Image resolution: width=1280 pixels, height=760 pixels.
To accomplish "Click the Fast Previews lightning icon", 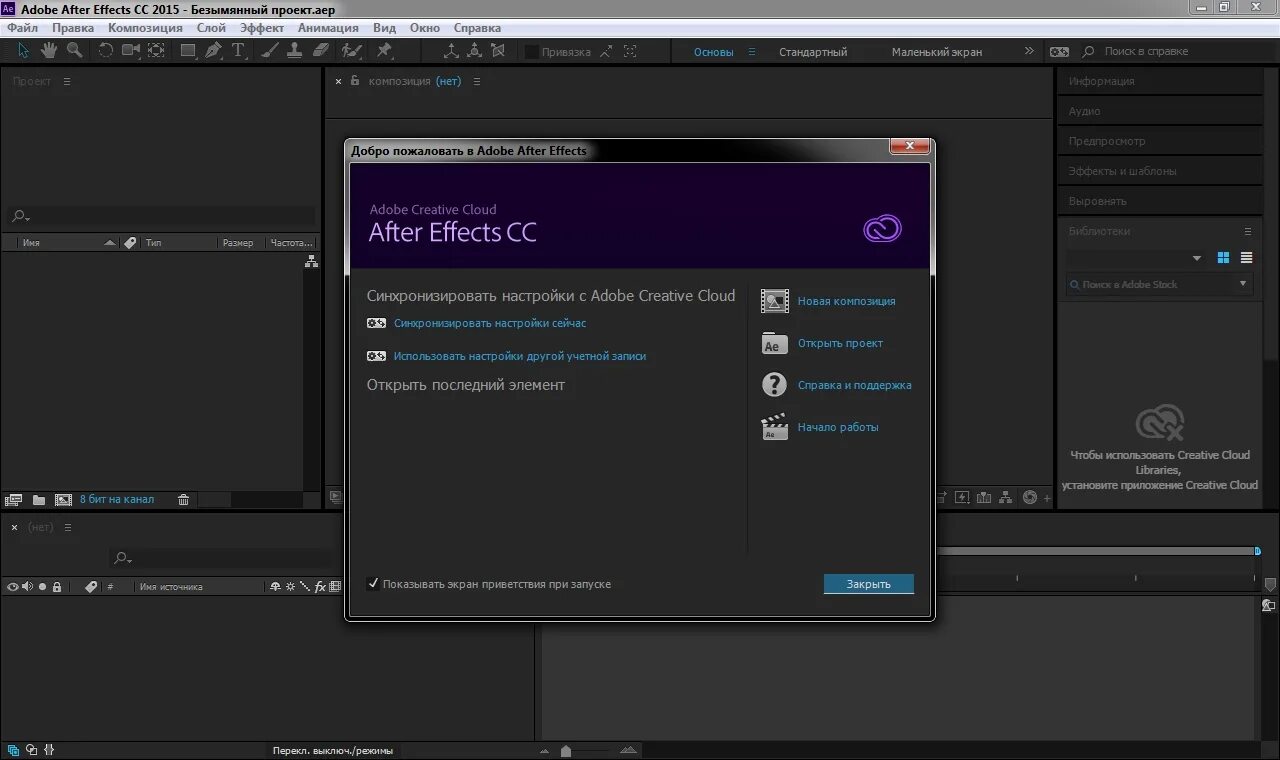I will click(962, 497).
